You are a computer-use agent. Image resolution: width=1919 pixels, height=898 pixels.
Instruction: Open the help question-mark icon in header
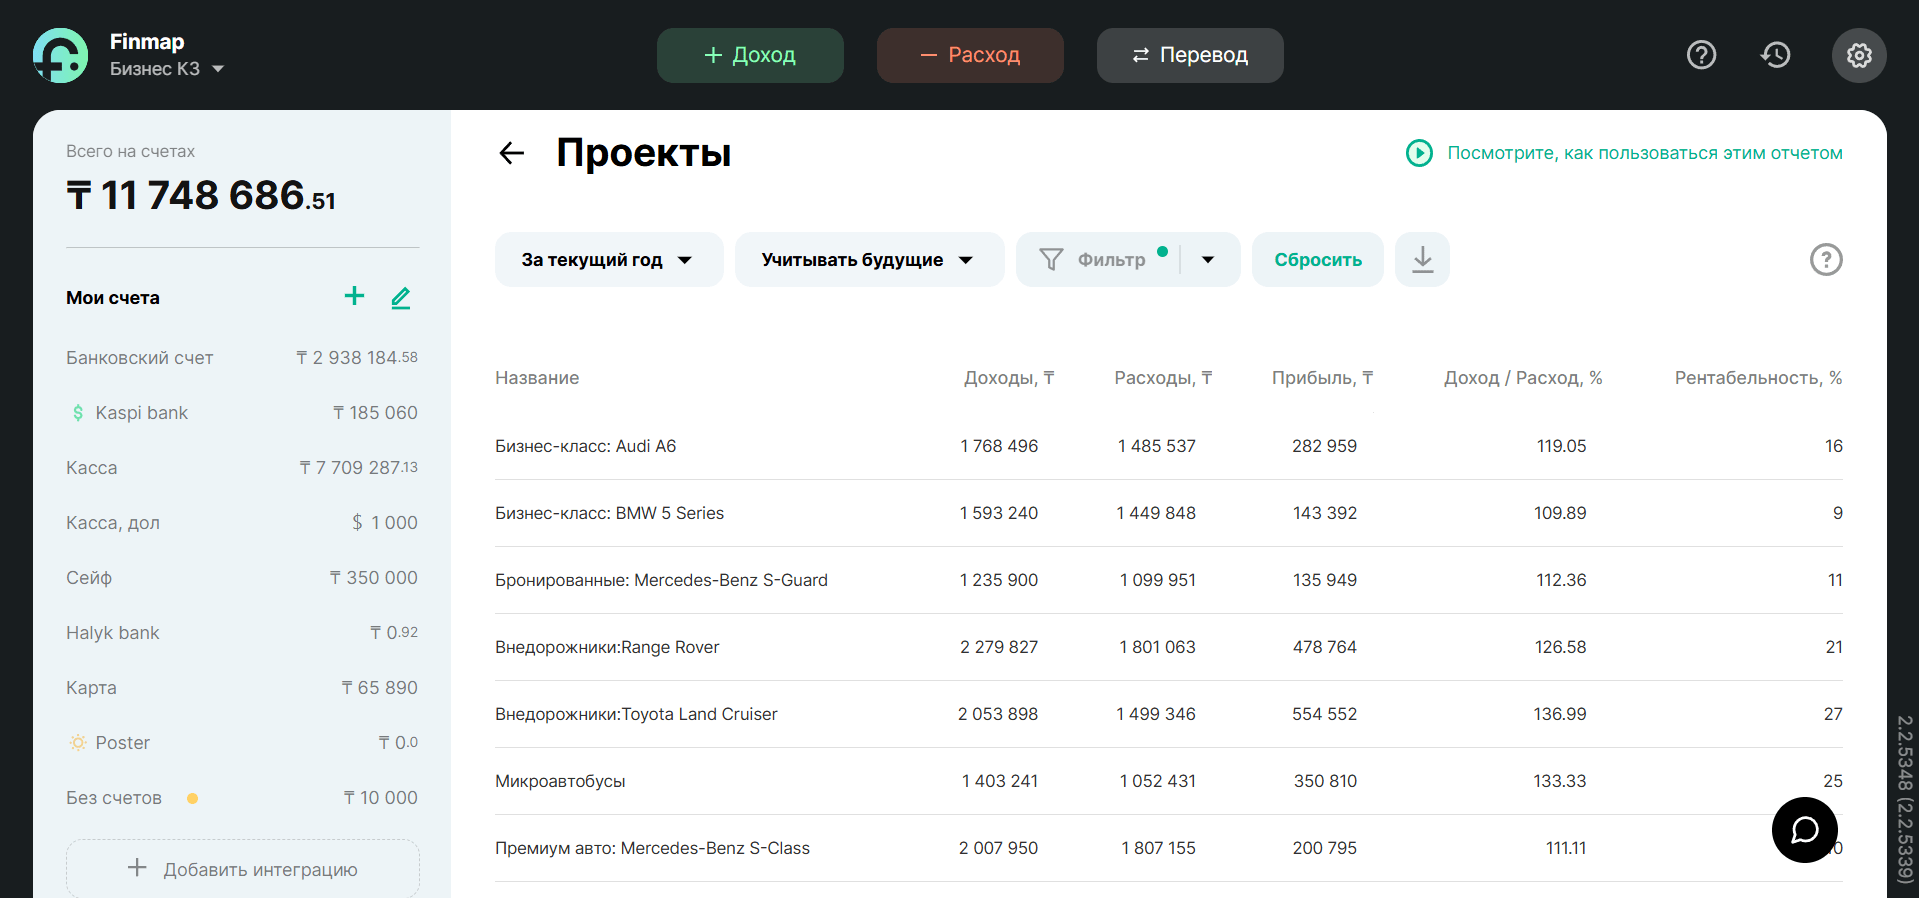pyautogui.click(x=1701, y=55)
